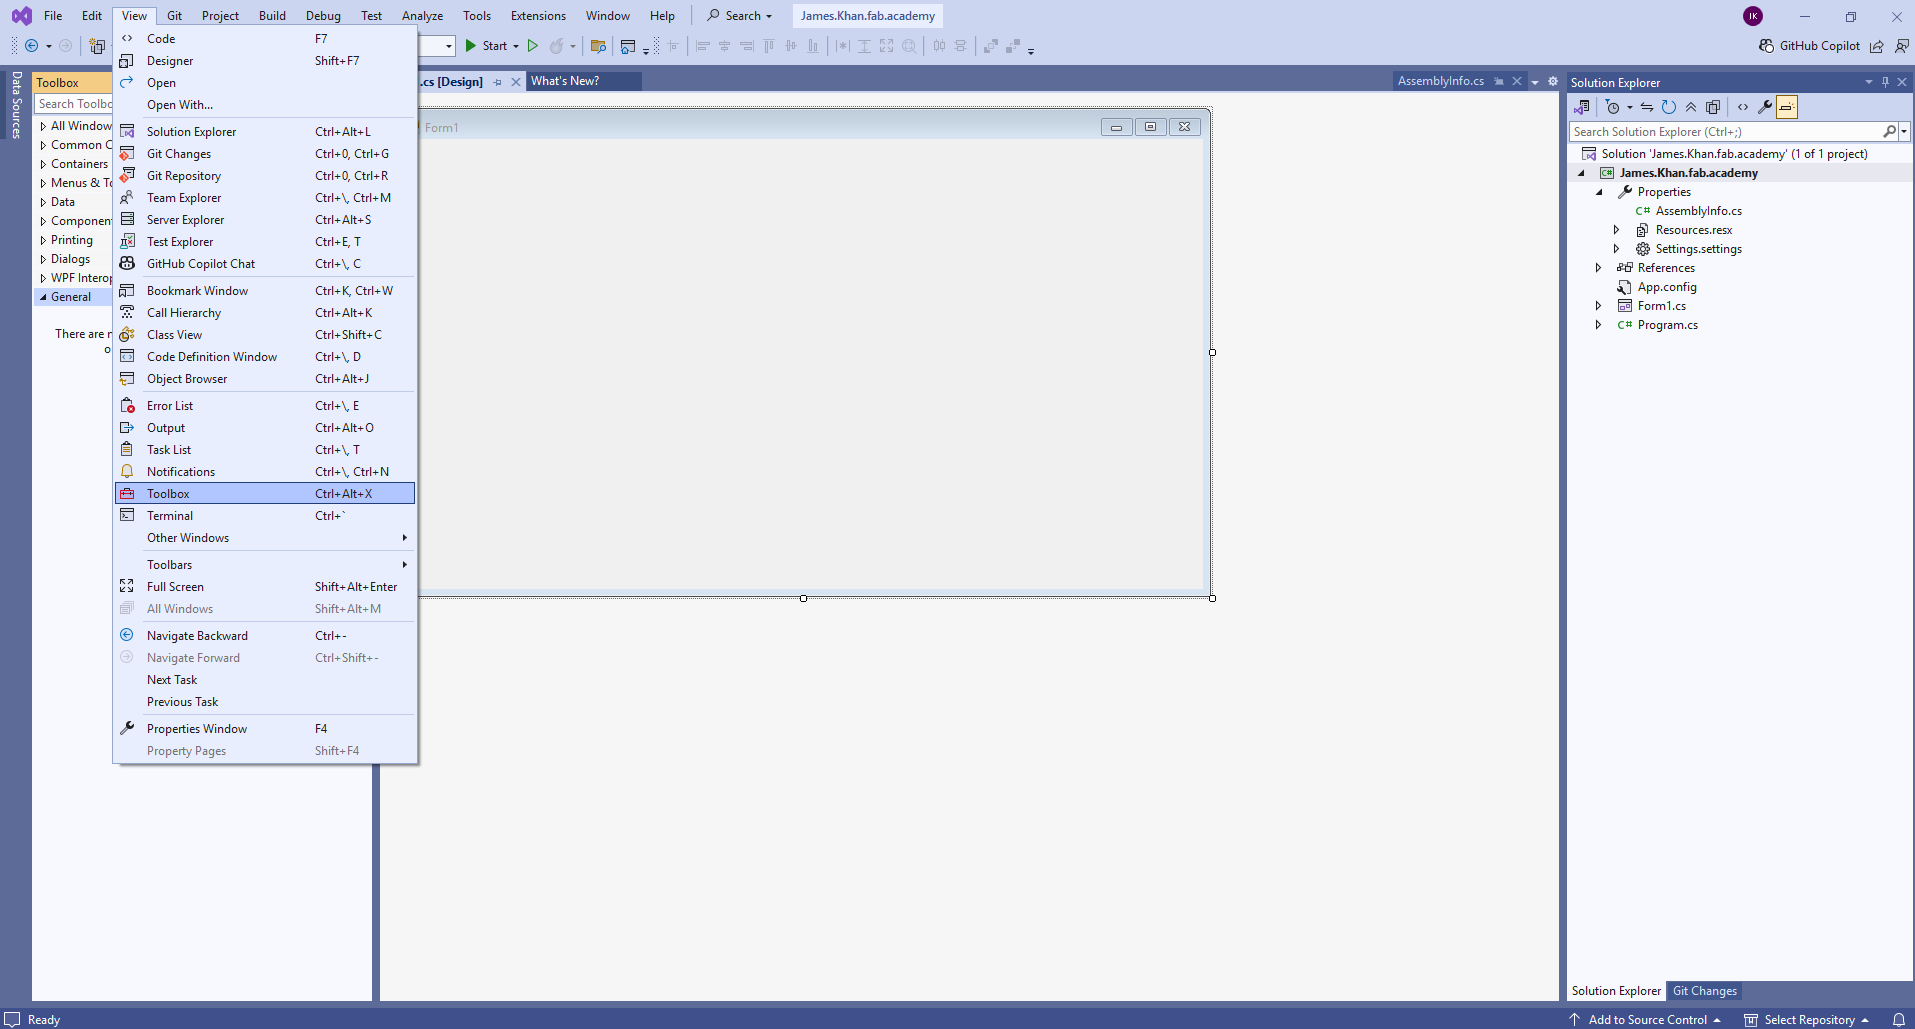This screenshot has width=1915, height=1029.
Task: Click the Pending Changes Filter clock icon
Action: tap(1612, 107)
